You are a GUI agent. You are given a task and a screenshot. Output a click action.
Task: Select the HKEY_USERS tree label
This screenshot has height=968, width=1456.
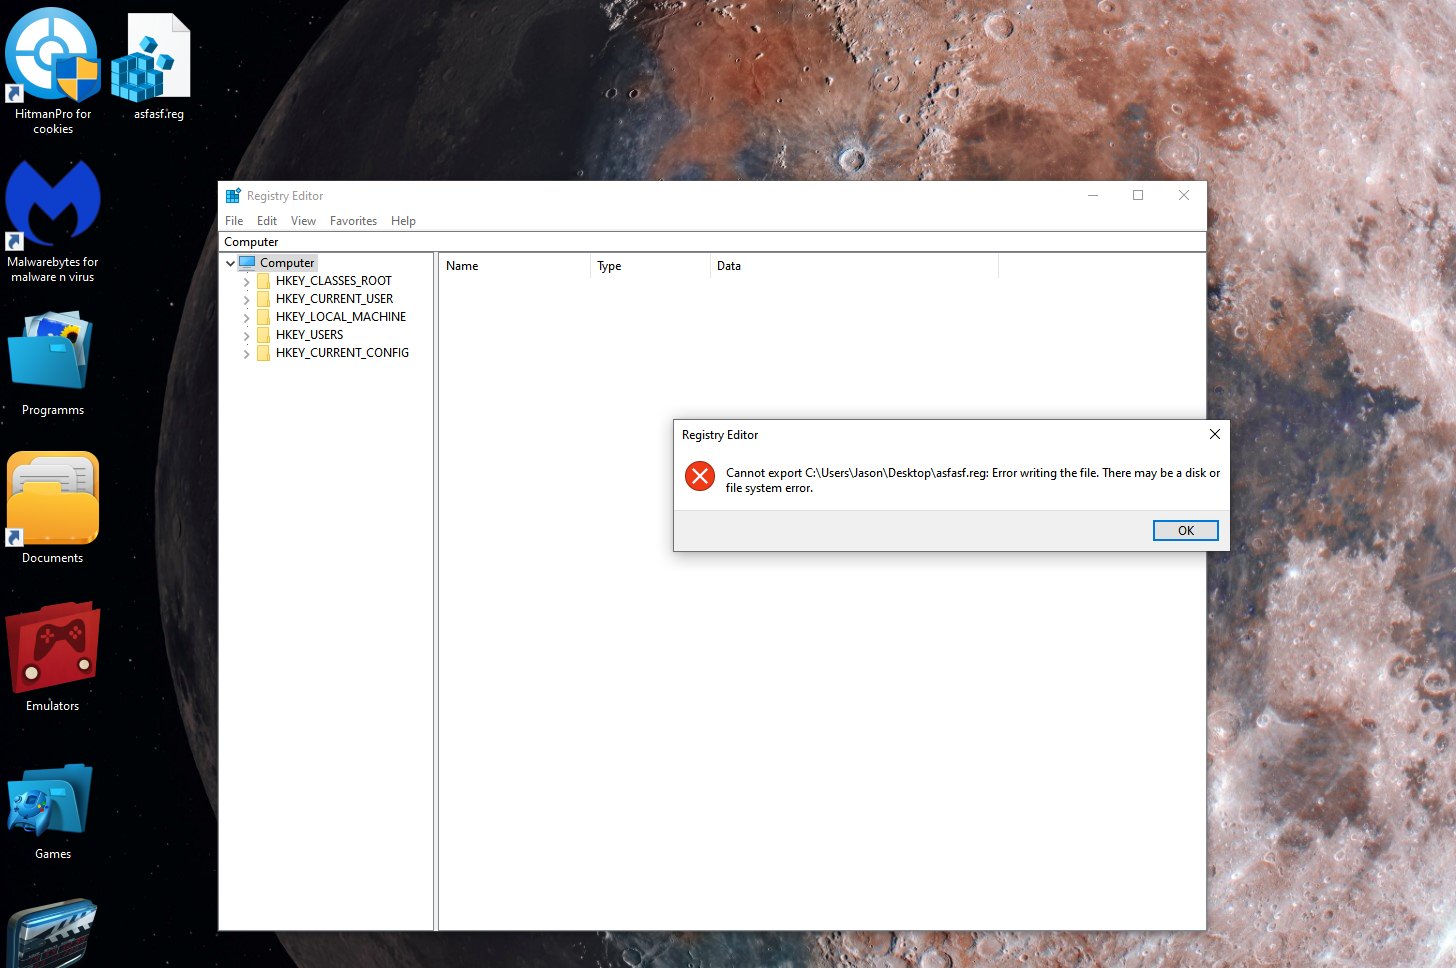[309, 335]
